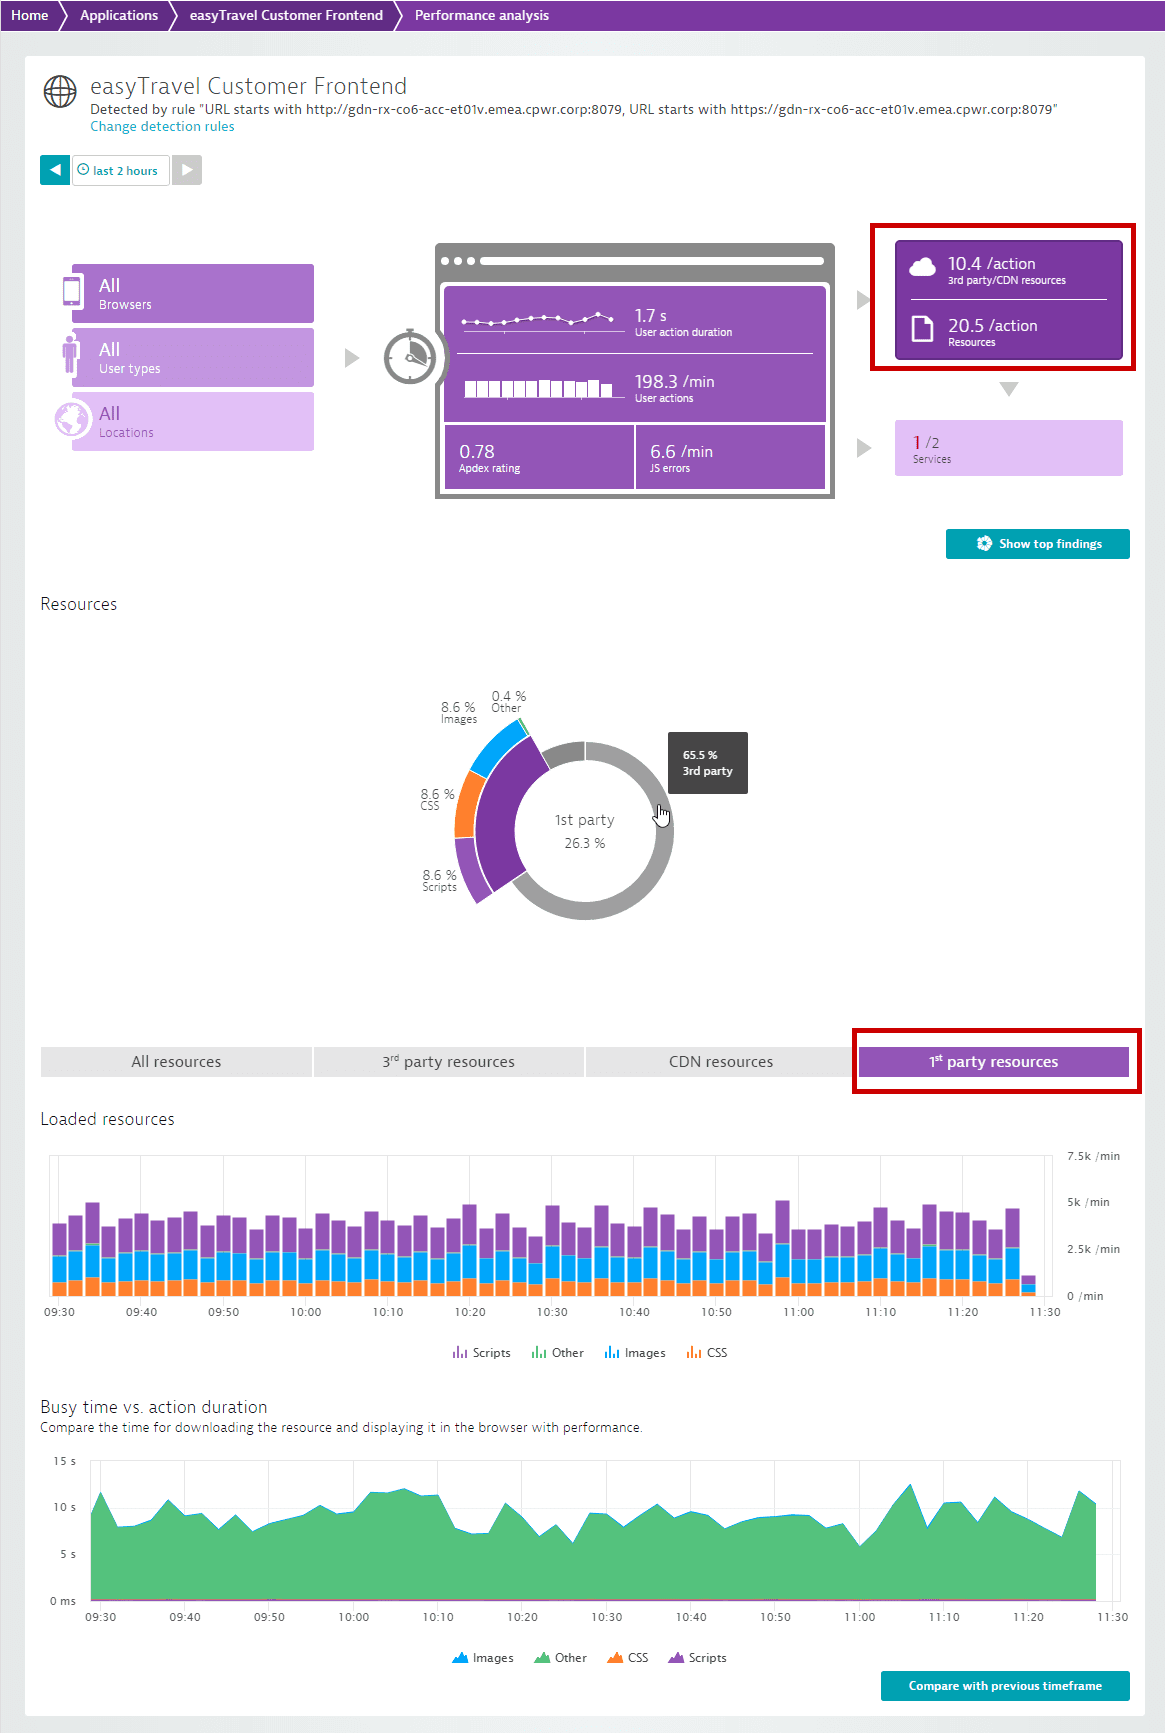Toggle Scripts series in Busy time legend
The image size is (1165, 1733).
(697, 1658)
